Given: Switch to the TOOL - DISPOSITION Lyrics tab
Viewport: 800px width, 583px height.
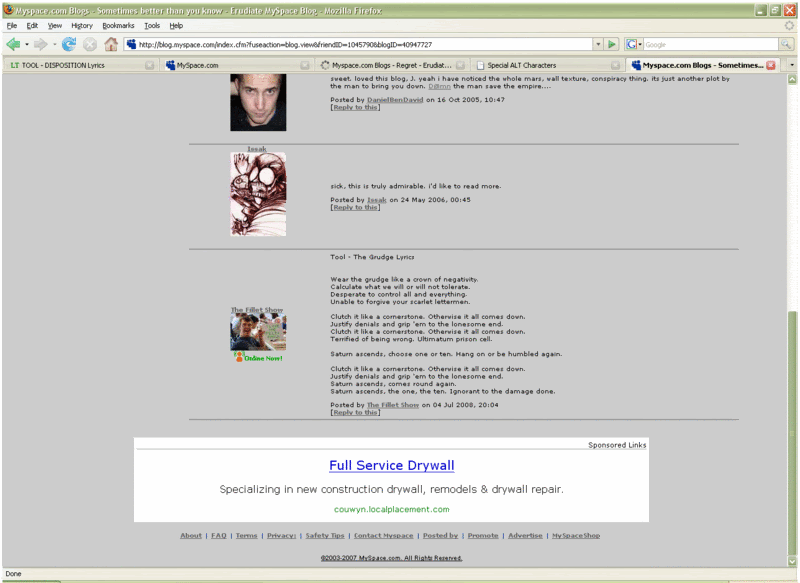Looking at the screenshot, I should [x=80, y=65].
